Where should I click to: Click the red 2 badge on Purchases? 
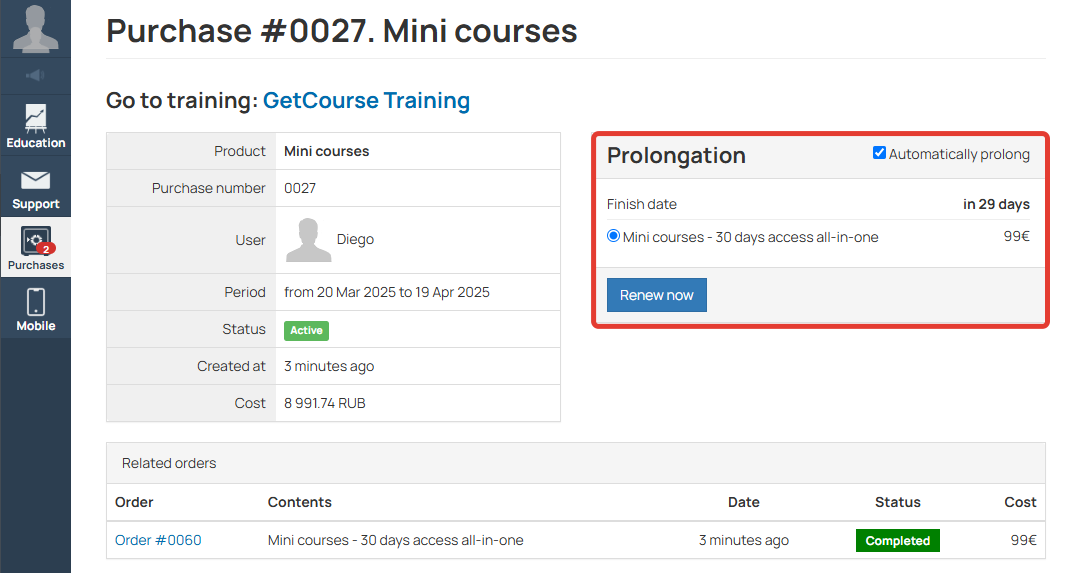[x=46, y=249]
